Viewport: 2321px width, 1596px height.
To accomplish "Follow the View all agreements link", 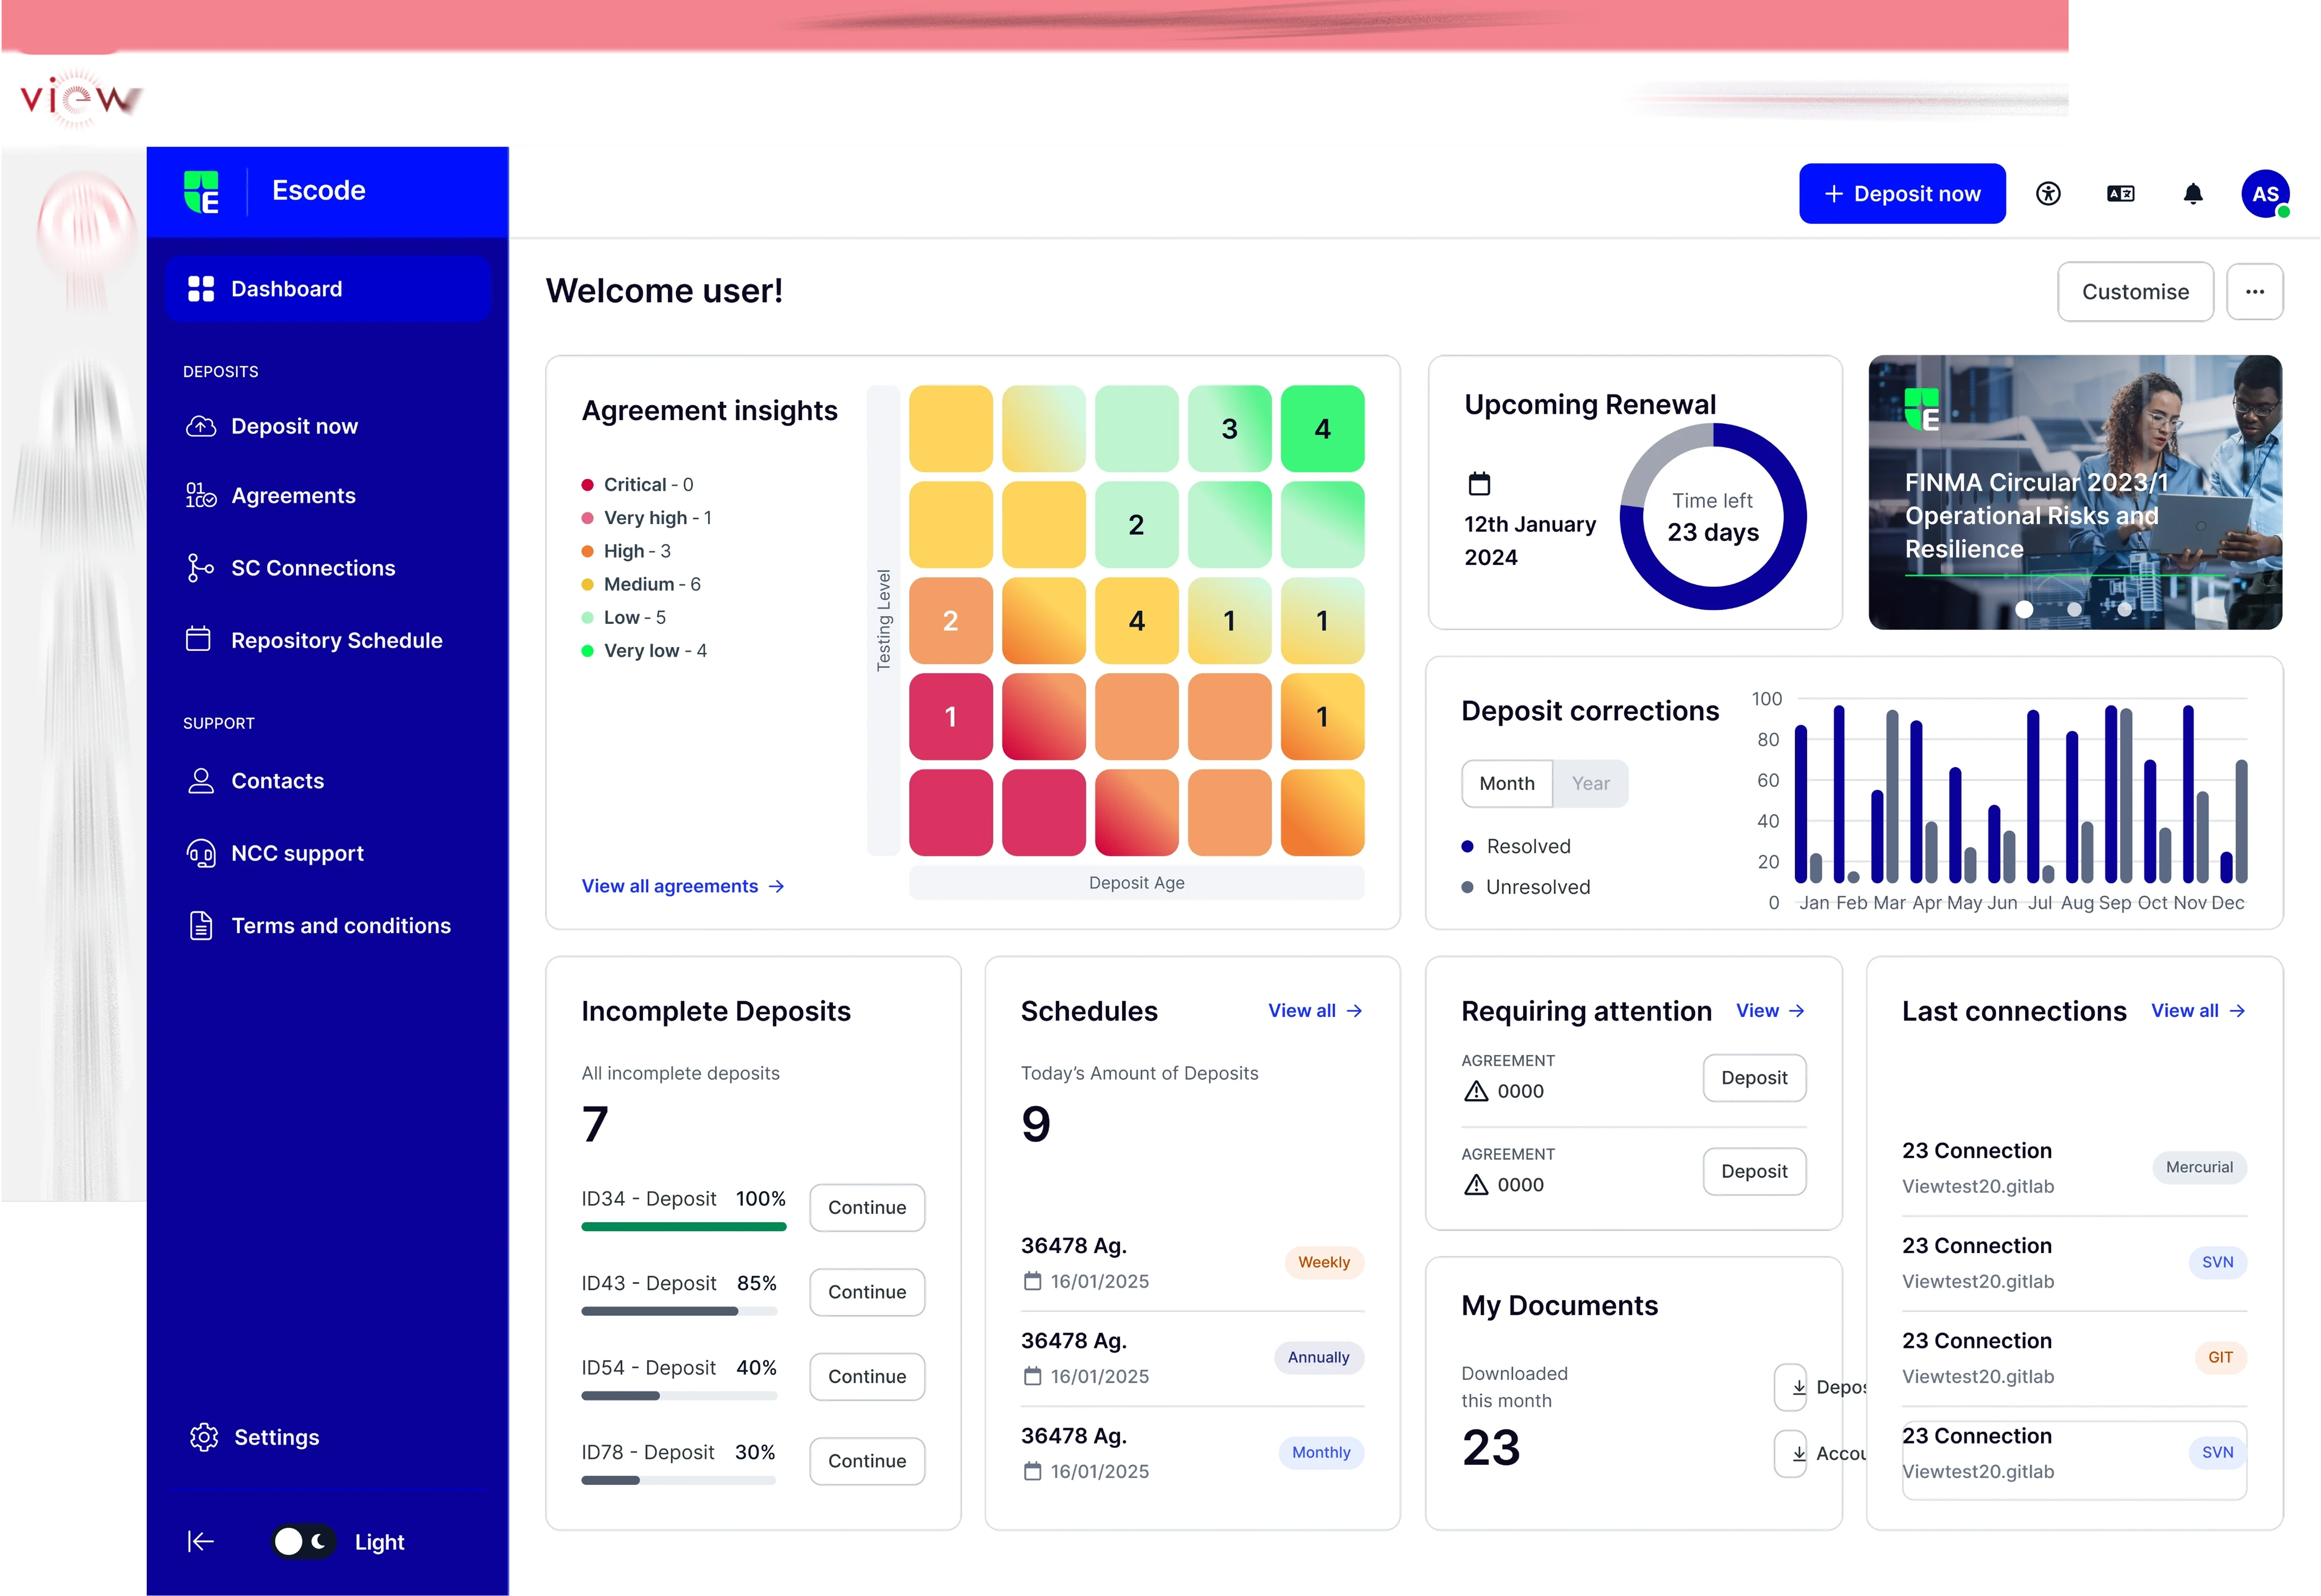I will point(683,886).
